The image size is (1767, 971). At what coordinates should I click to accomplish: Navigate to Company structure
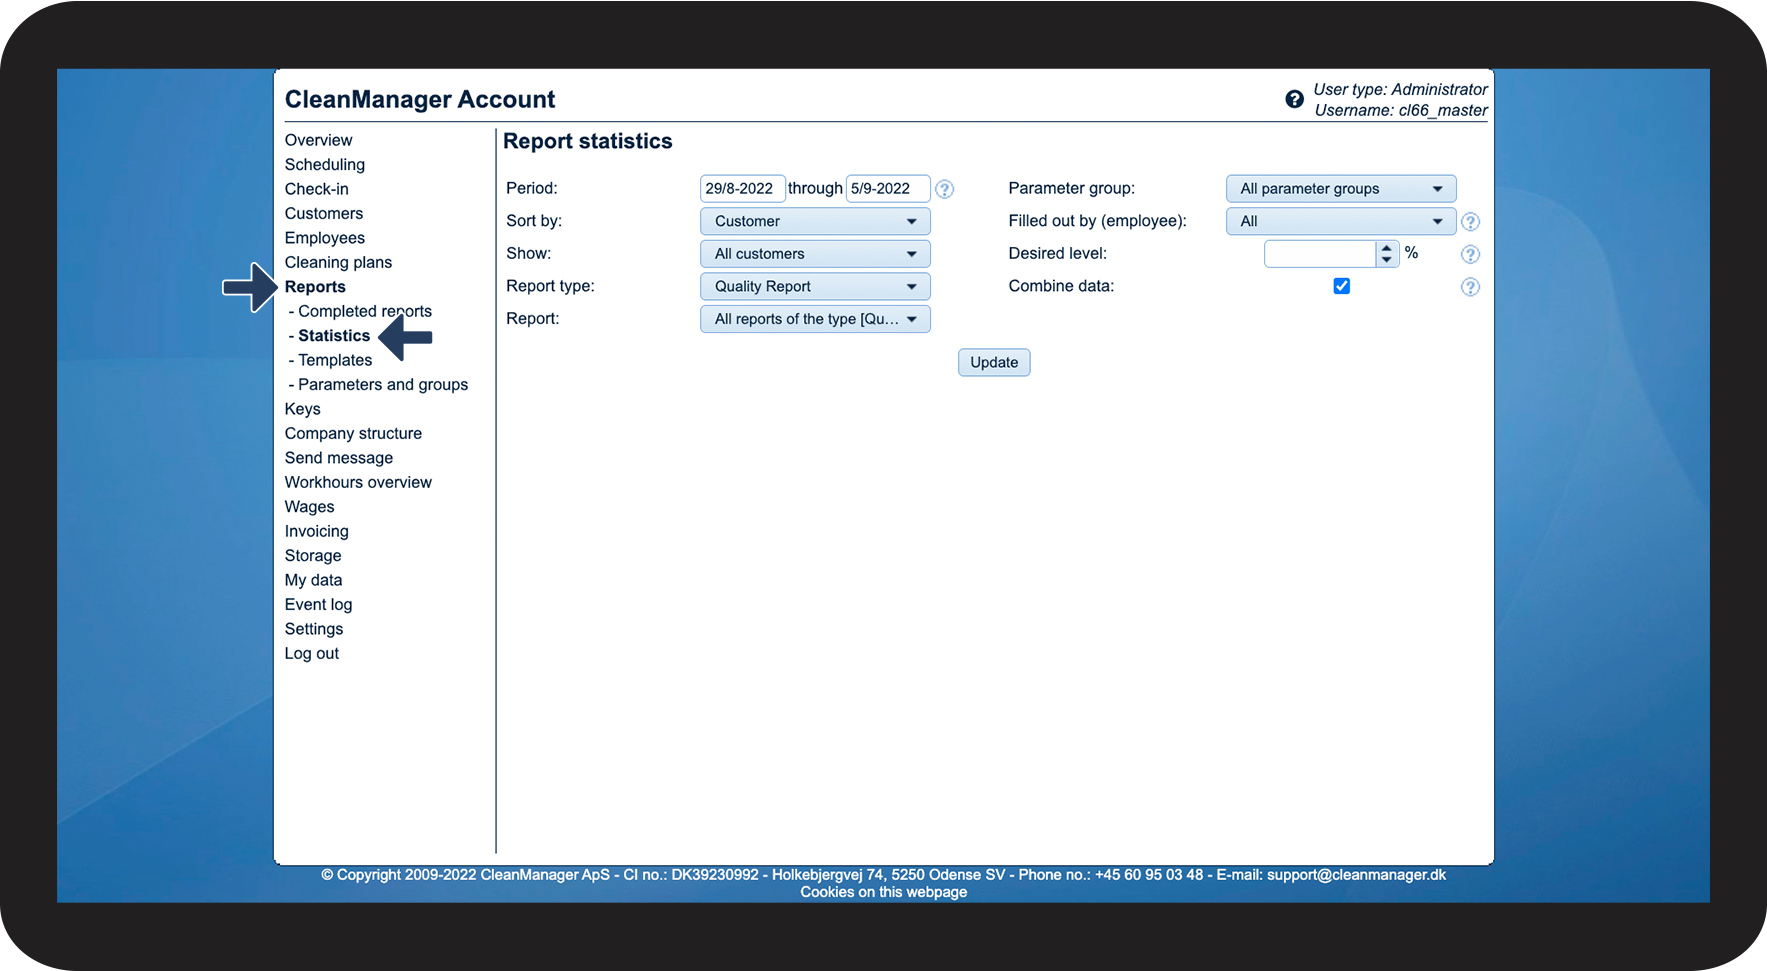click(x=353, y=434)
